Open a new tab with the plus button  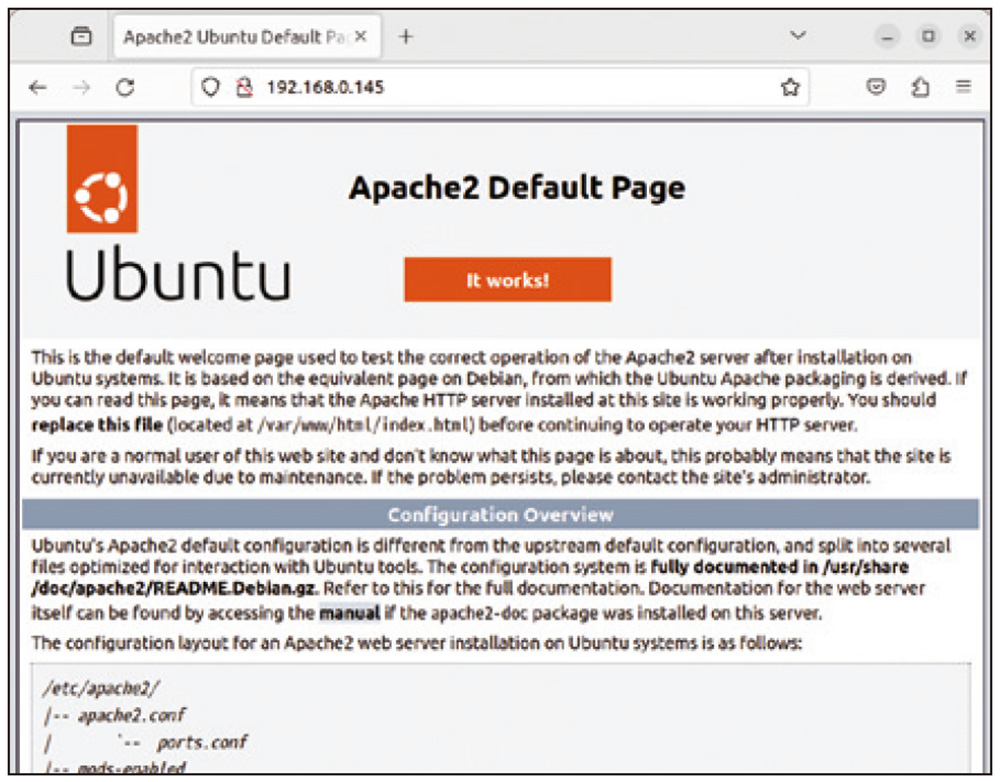[405, 35]
